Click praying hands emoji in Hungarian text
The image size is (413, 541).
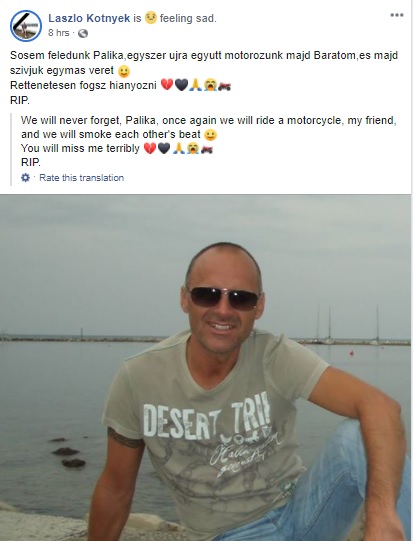coord(196,85)
